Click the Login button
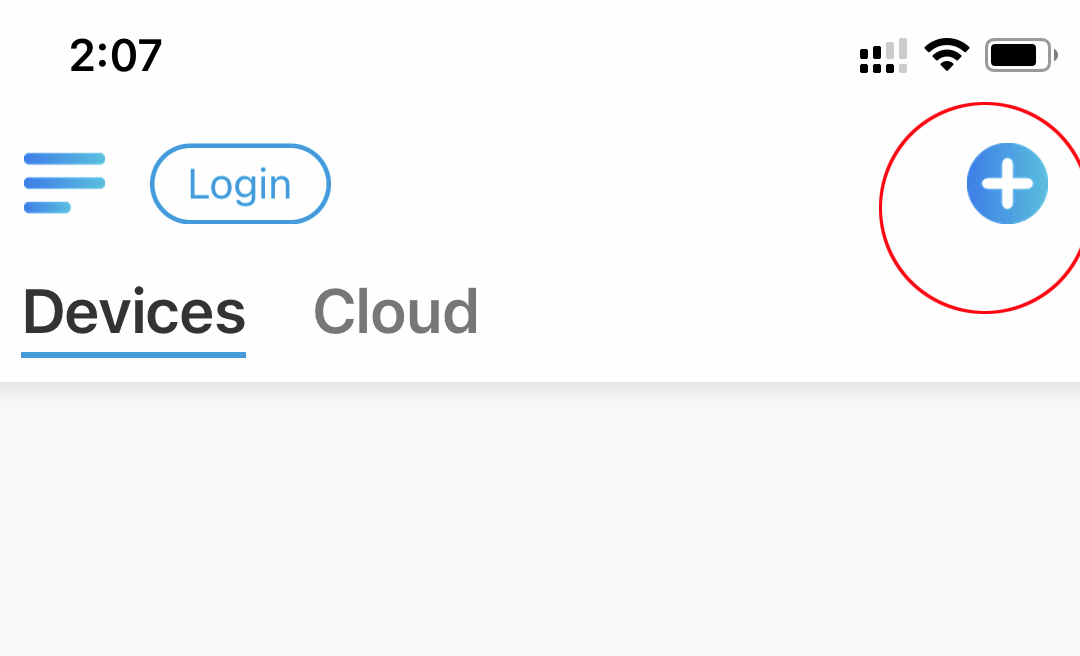 240,184
